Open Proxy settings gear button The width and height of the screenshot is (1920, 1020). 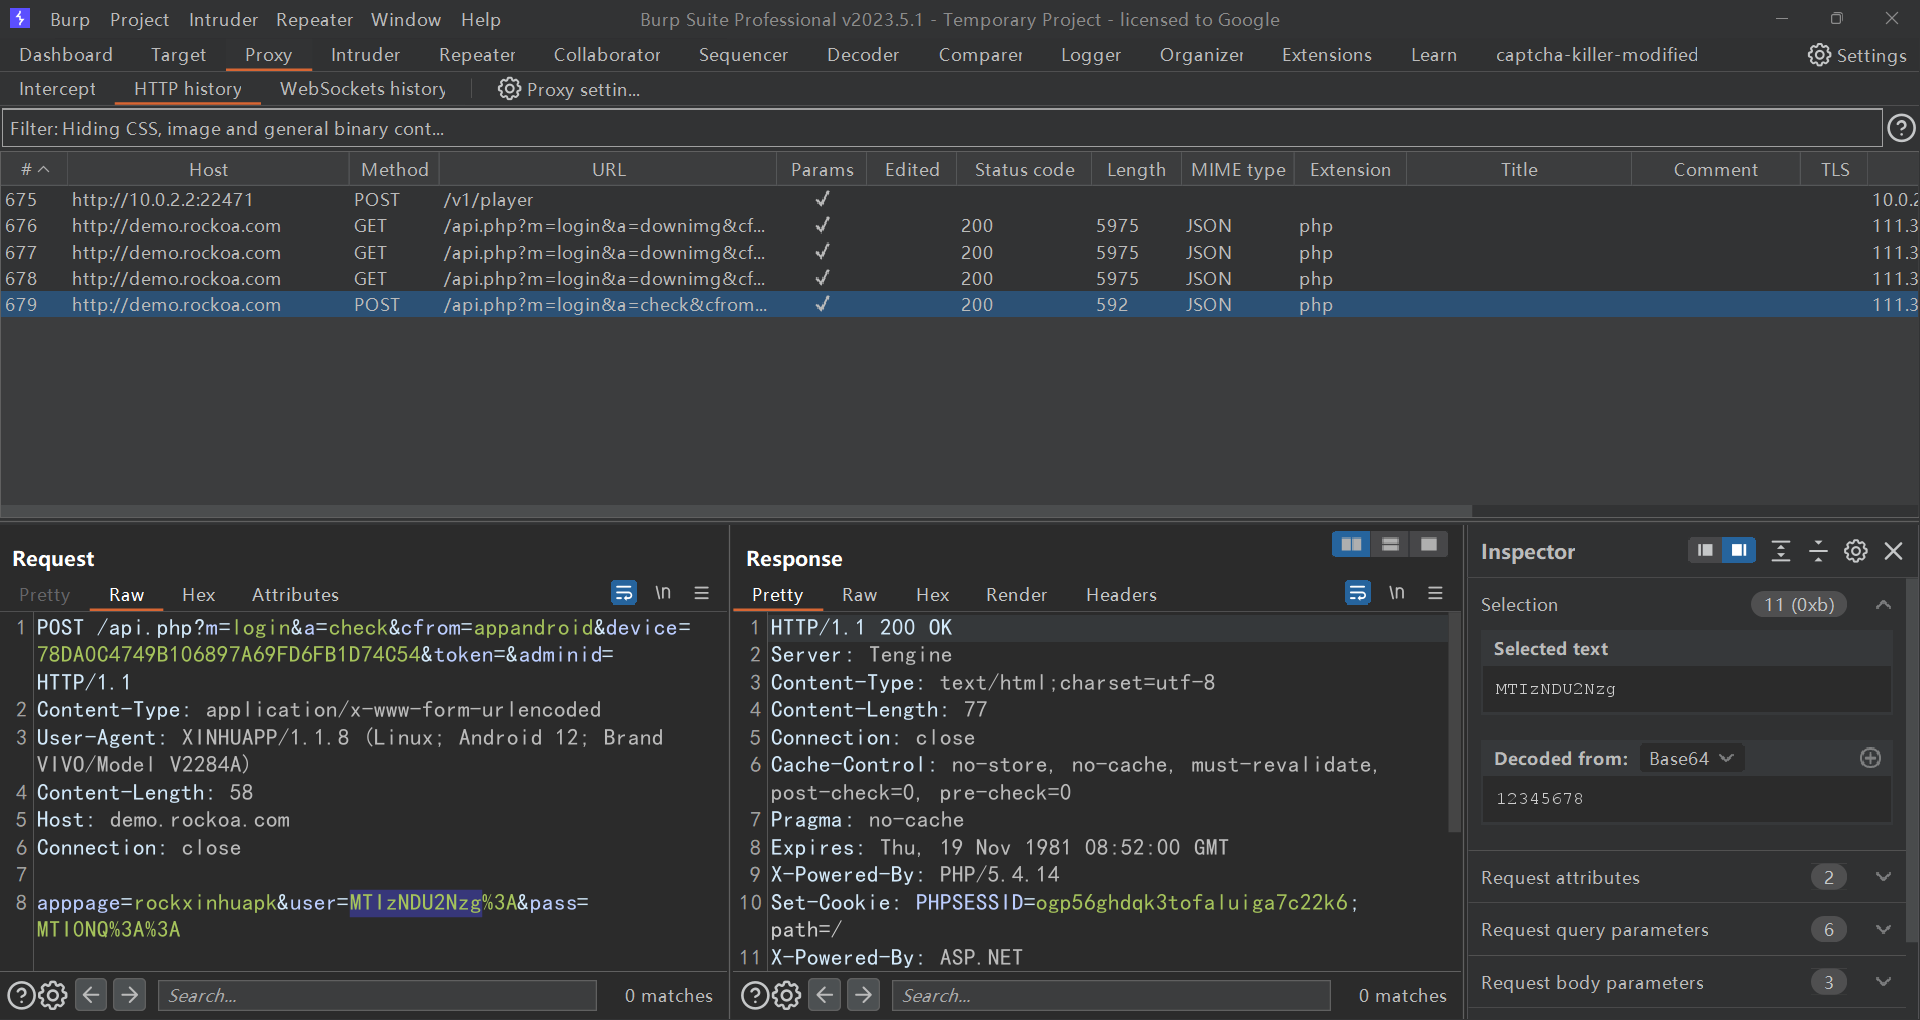[569, 89]
